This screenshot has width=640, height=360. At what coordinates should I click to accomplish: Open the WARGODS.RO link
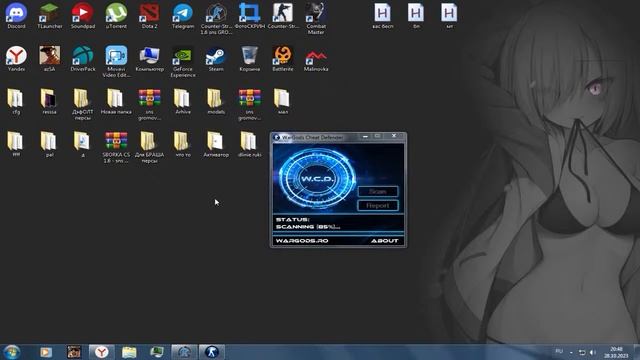tap(302, 241)
